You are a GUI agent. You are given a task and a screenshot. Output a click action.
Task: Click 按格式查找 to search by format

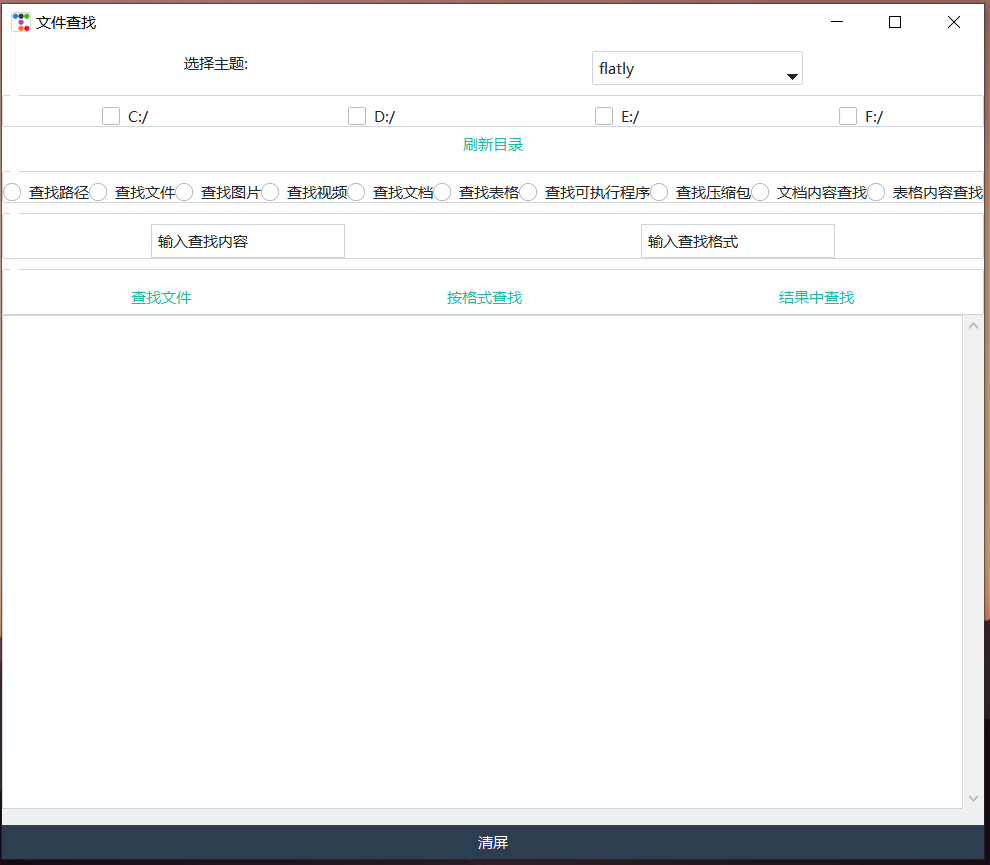[484, 297]
